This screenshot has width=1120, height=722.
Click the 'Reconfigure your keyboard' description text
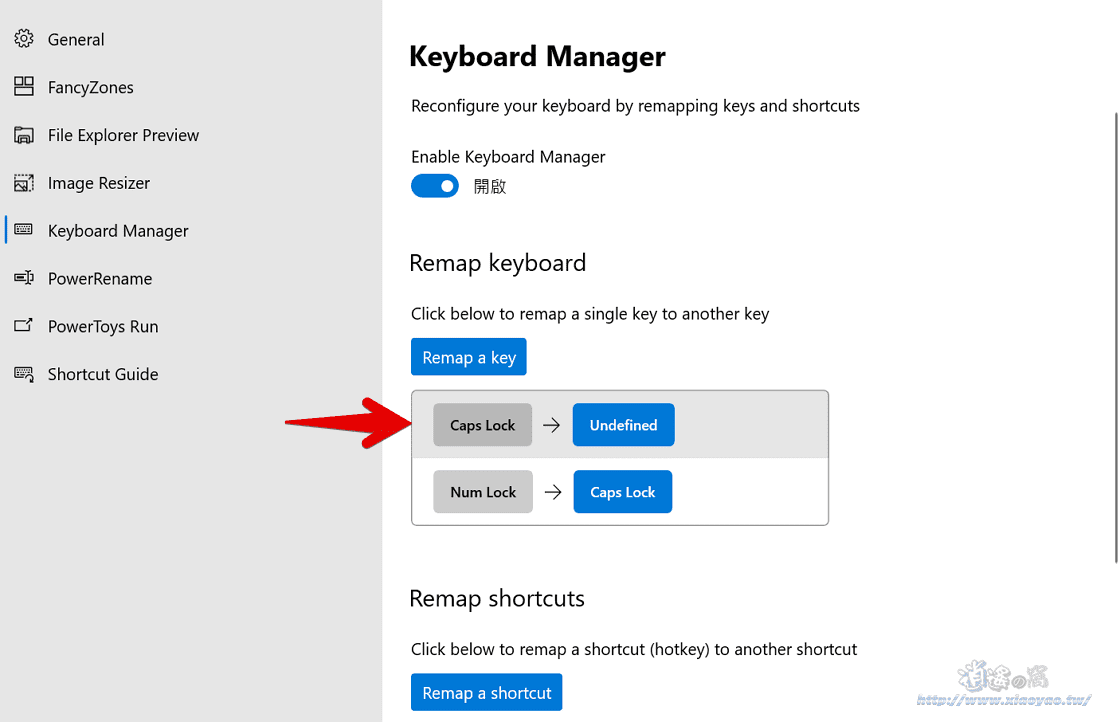pos(635,106)
